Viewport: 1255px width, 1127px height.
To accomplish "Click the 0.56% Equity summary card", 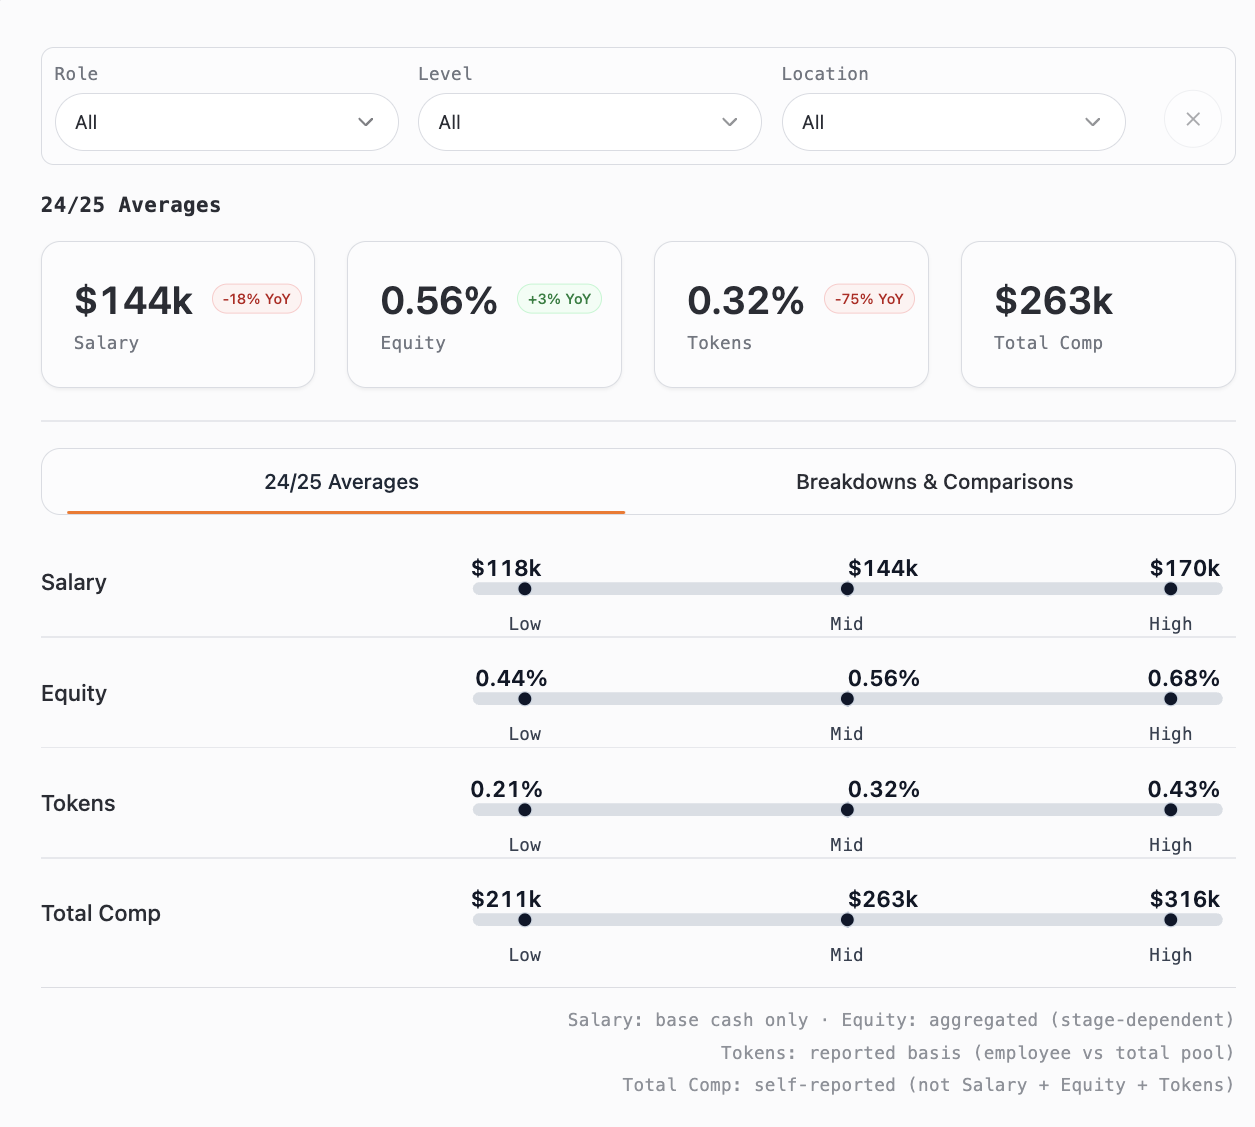I will point(484,314).
